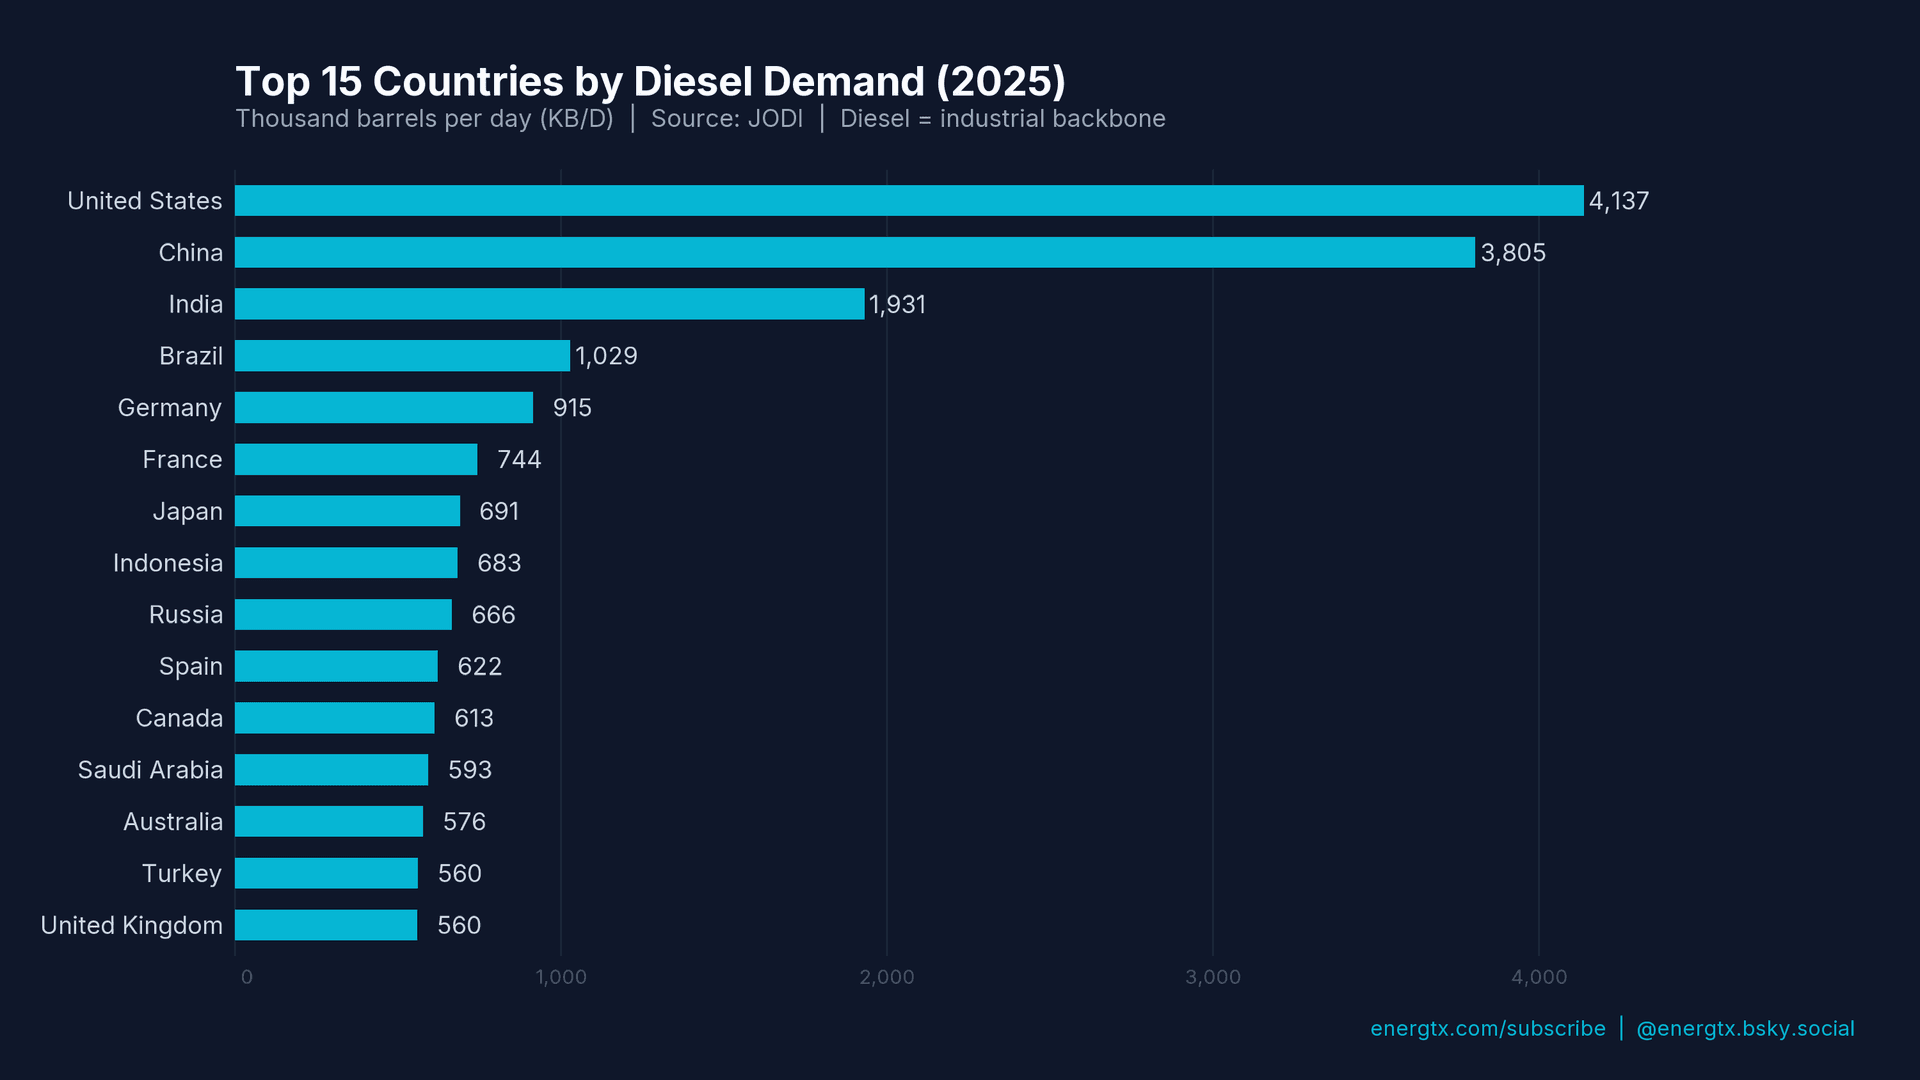Select the France axis label
The width and height of the screenshot is (1920, 1080).
point(183,459)
